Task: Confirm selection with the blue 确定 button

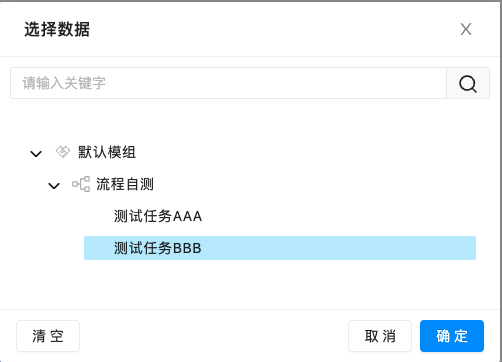Action: click(452, 336)
